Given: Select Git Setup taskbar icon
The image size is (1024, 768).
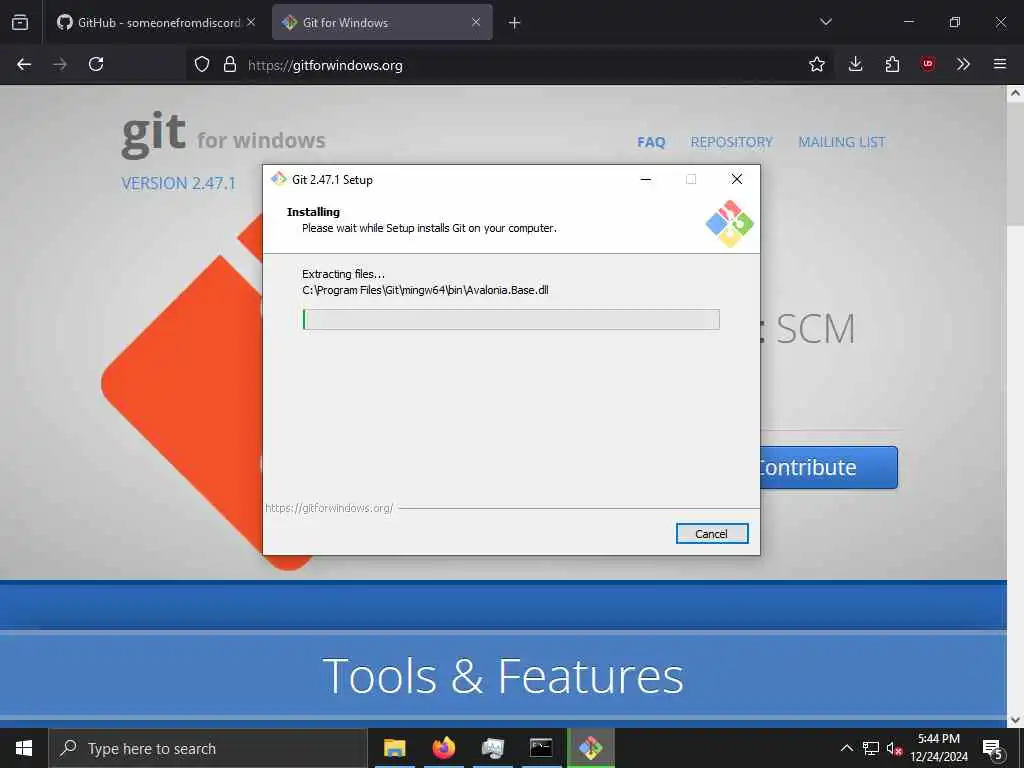Looking at the screenshot, I should (590, 748).
